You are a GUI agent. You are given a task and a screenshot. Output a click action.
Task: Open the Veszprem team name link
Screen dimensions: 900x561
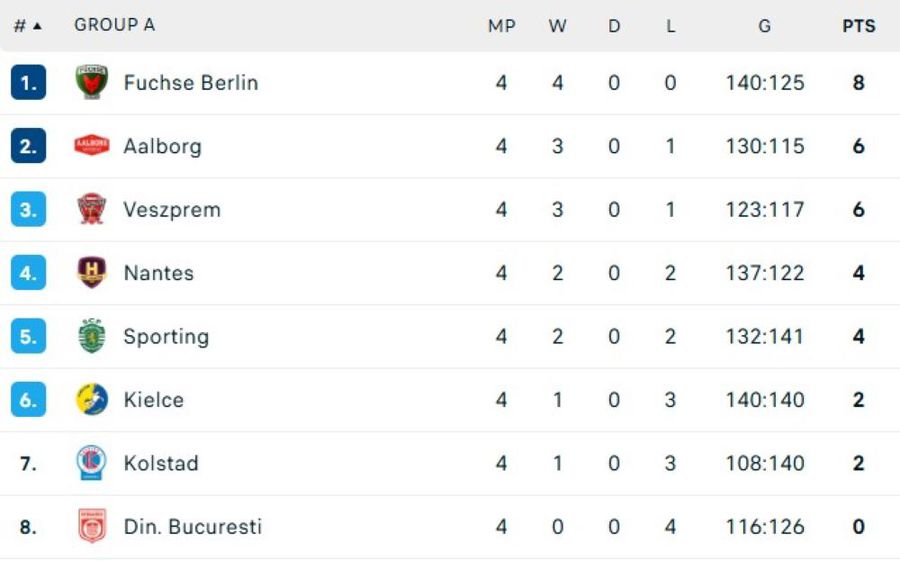click(x=172, y=210)
